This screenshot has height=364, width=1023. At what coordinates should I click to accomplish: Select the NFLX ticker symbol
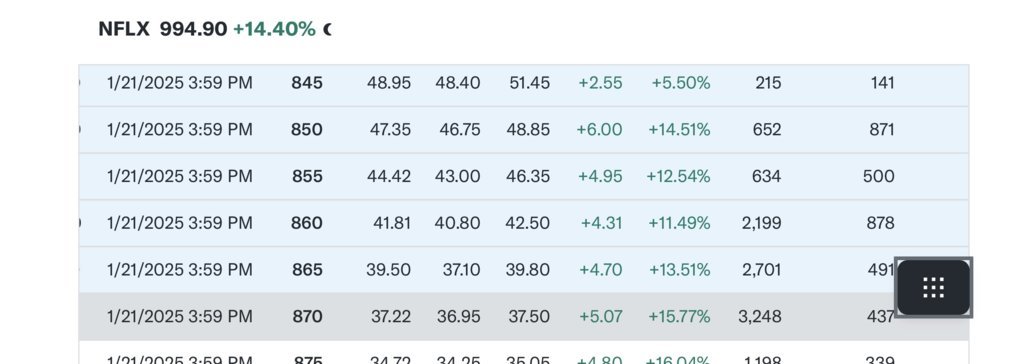tap(124, 29)
